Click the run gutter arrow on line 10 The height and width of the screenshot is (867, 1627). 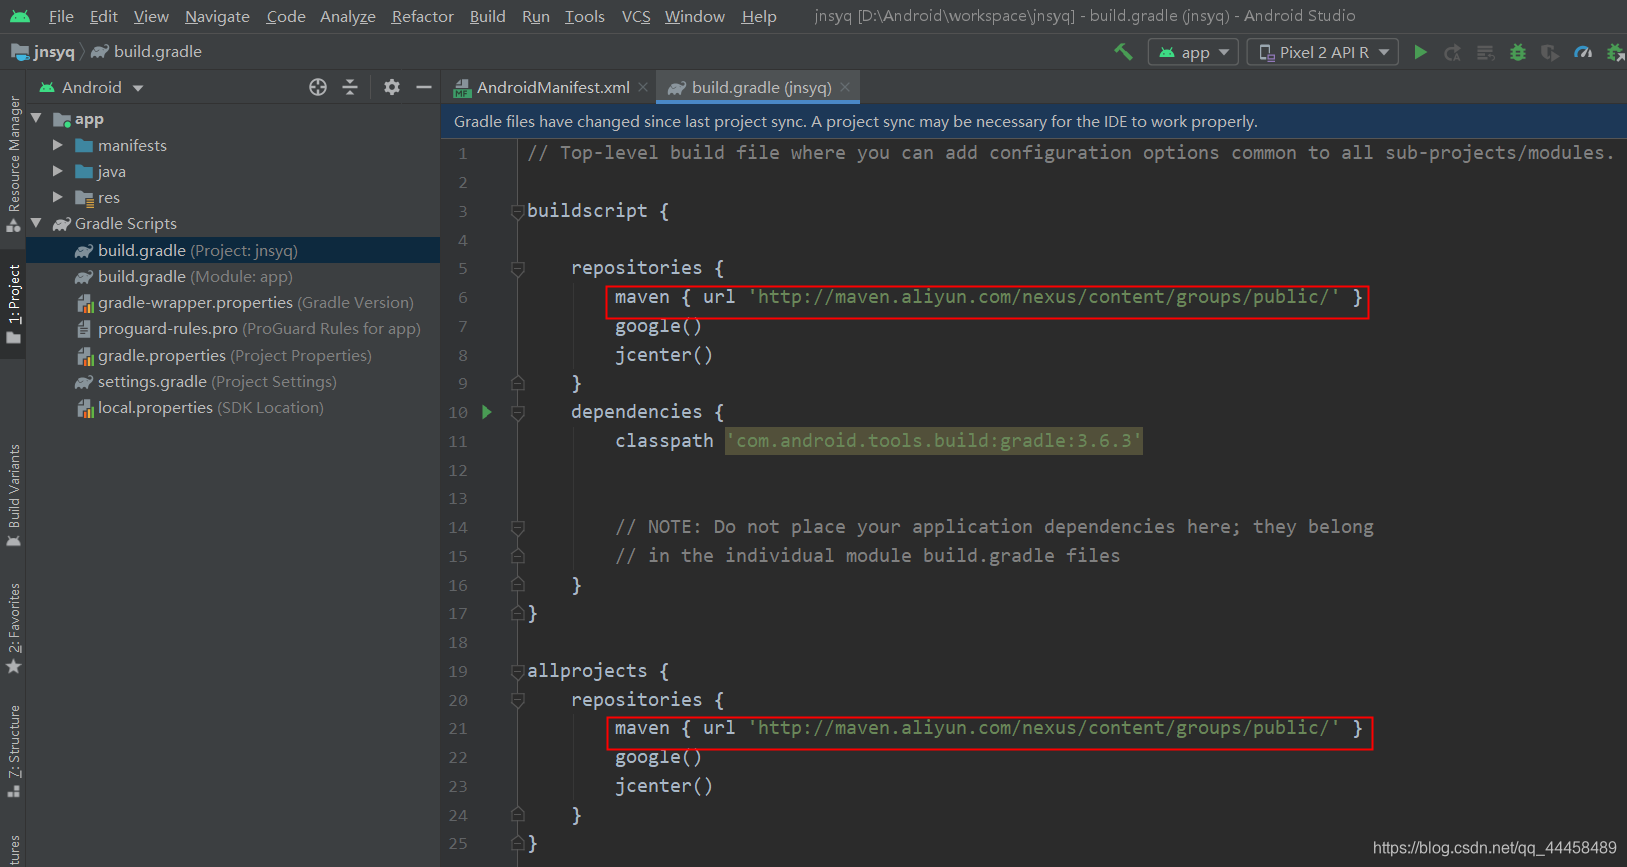click(487, 412)
